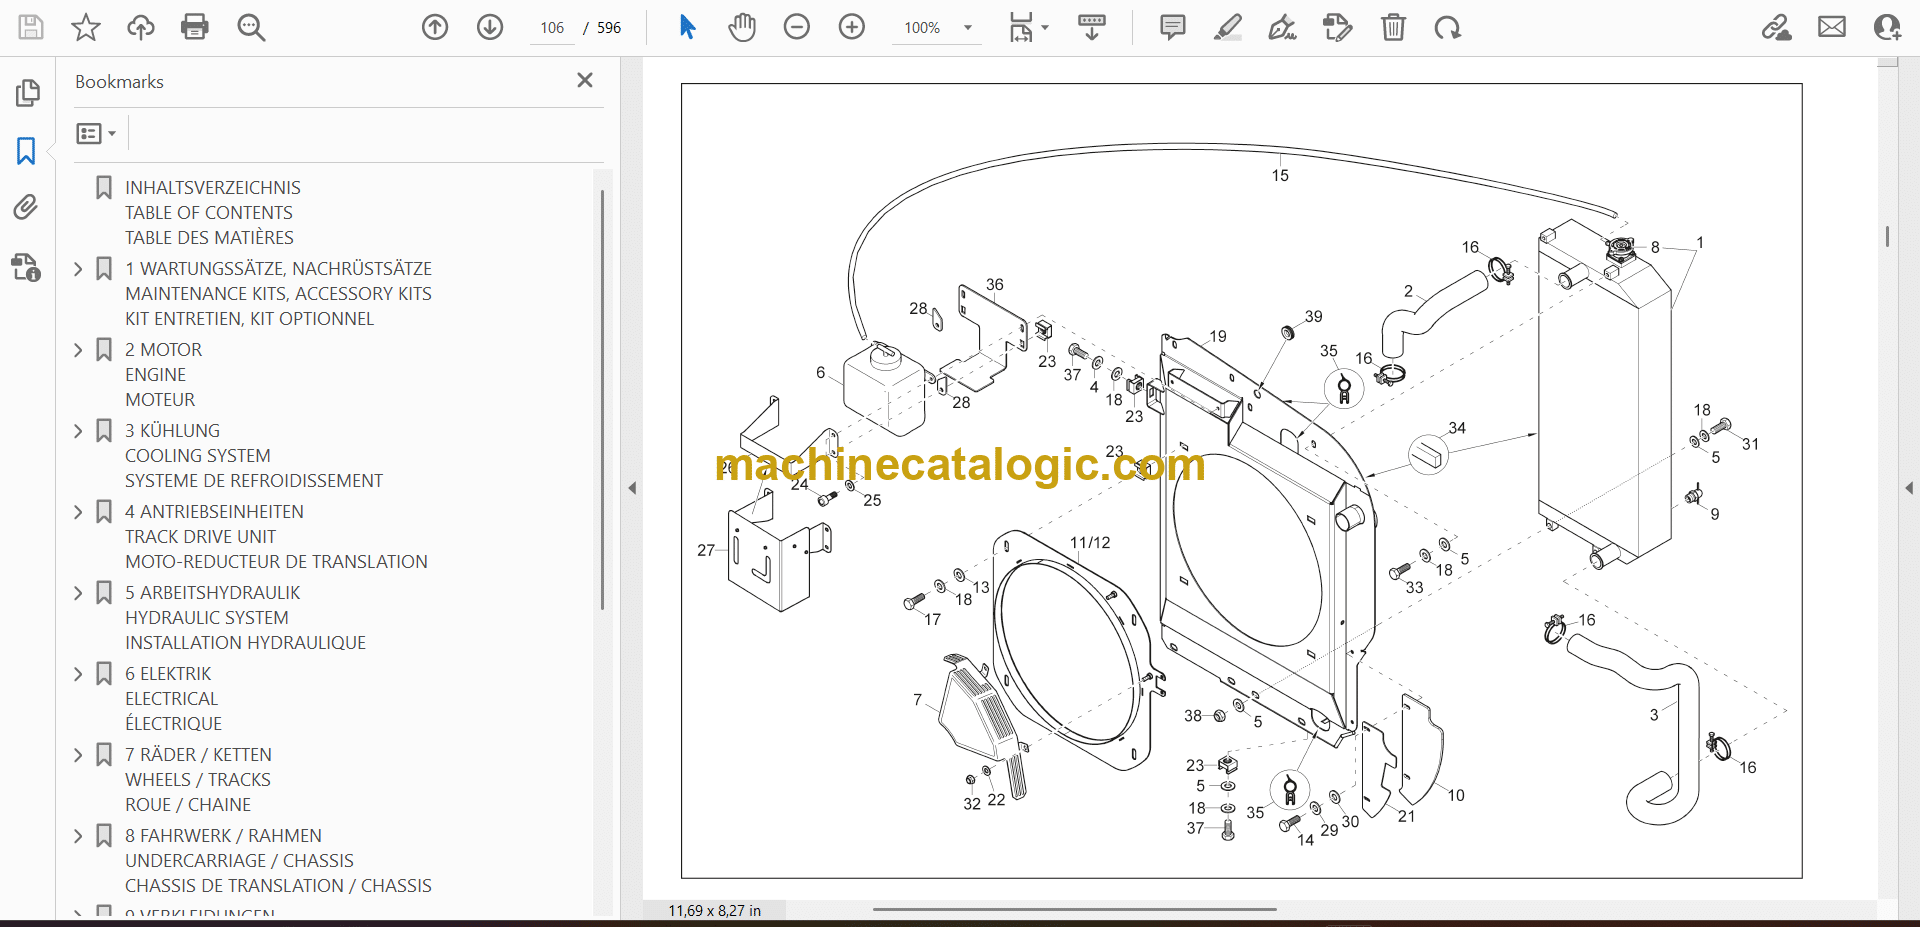This screenshot has width=1920, height=927.
Task: Open the find text search tool
Action: (x=251, y=27)
